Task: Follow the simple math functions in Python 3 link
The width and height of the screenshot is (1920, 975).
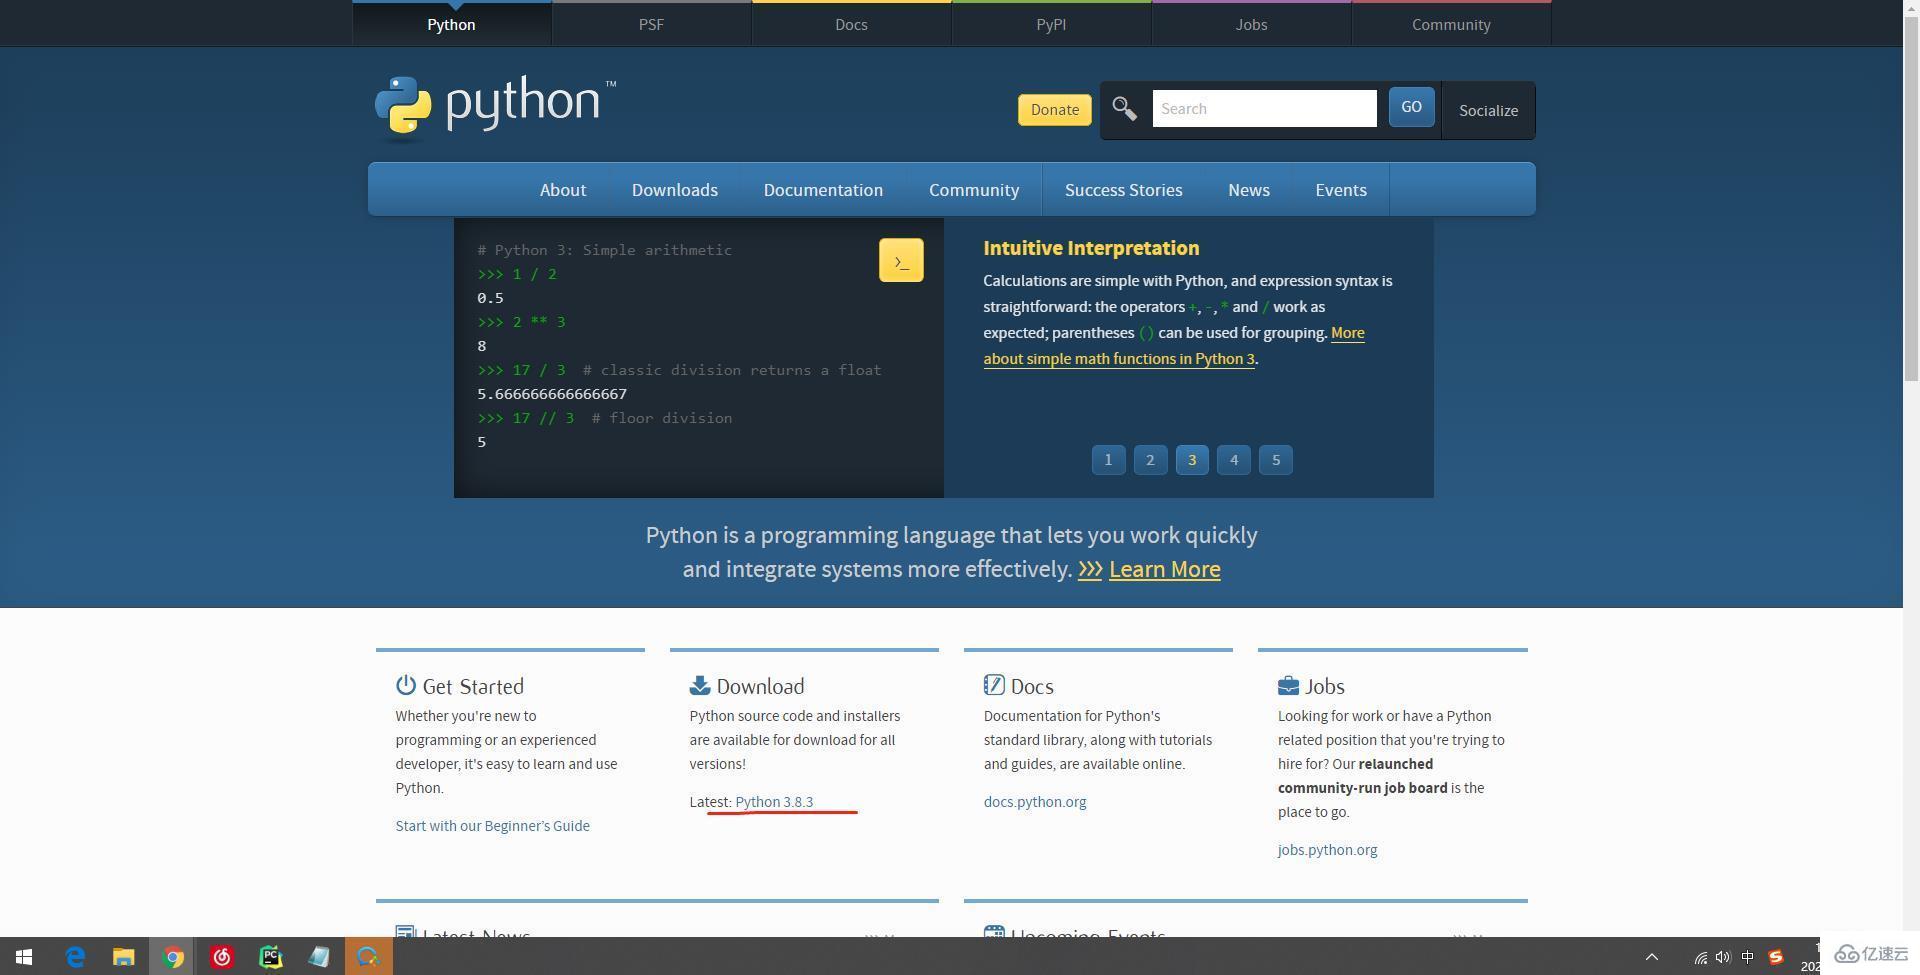Action: pyautogui.click(x=1119, y=359)
